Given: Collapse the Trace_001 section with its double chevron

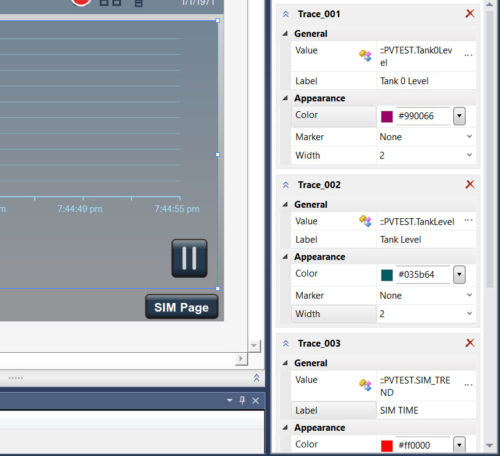Looking at the screenshot, I should tap(286, 14).
